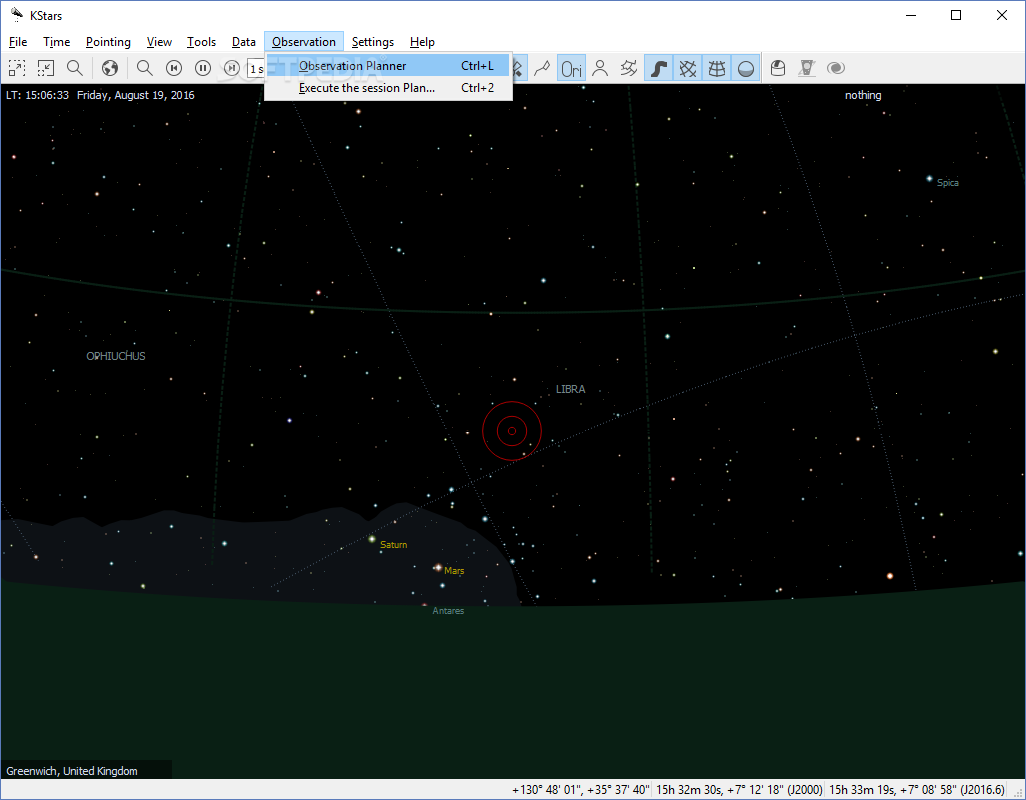Screen dimensions: 1026x800
Task: Click the Antares star label
Action: 448,610
